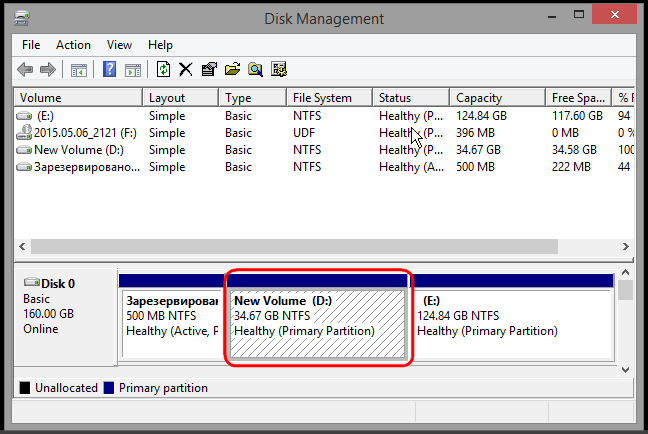Sort by the Layout column header

pos(180,98)
